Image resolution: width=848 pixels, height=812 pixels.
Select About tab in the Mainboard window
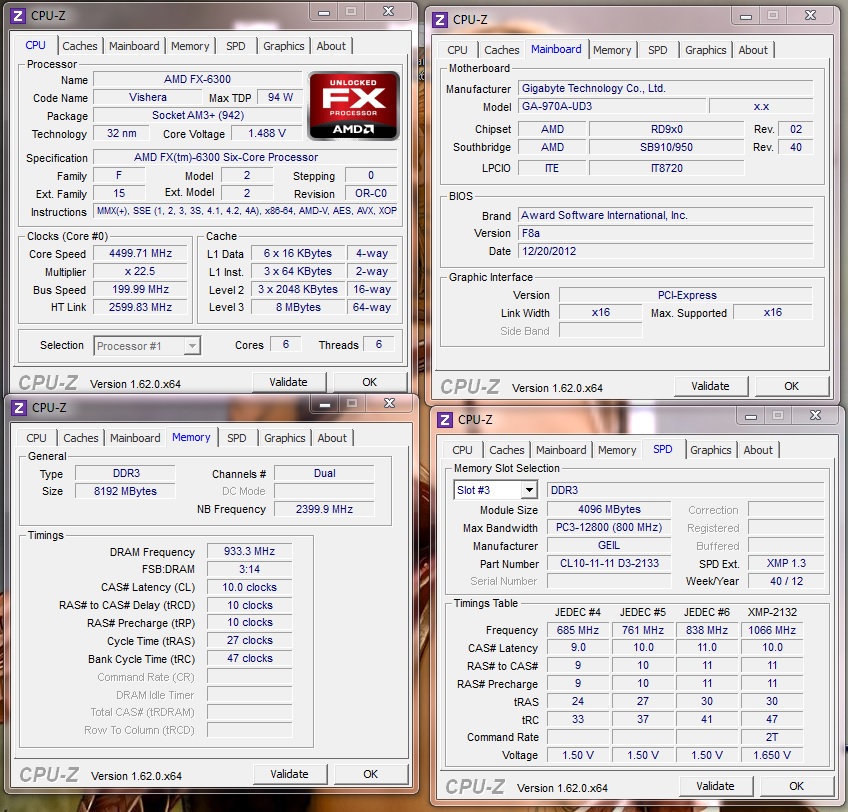[753, 50]
